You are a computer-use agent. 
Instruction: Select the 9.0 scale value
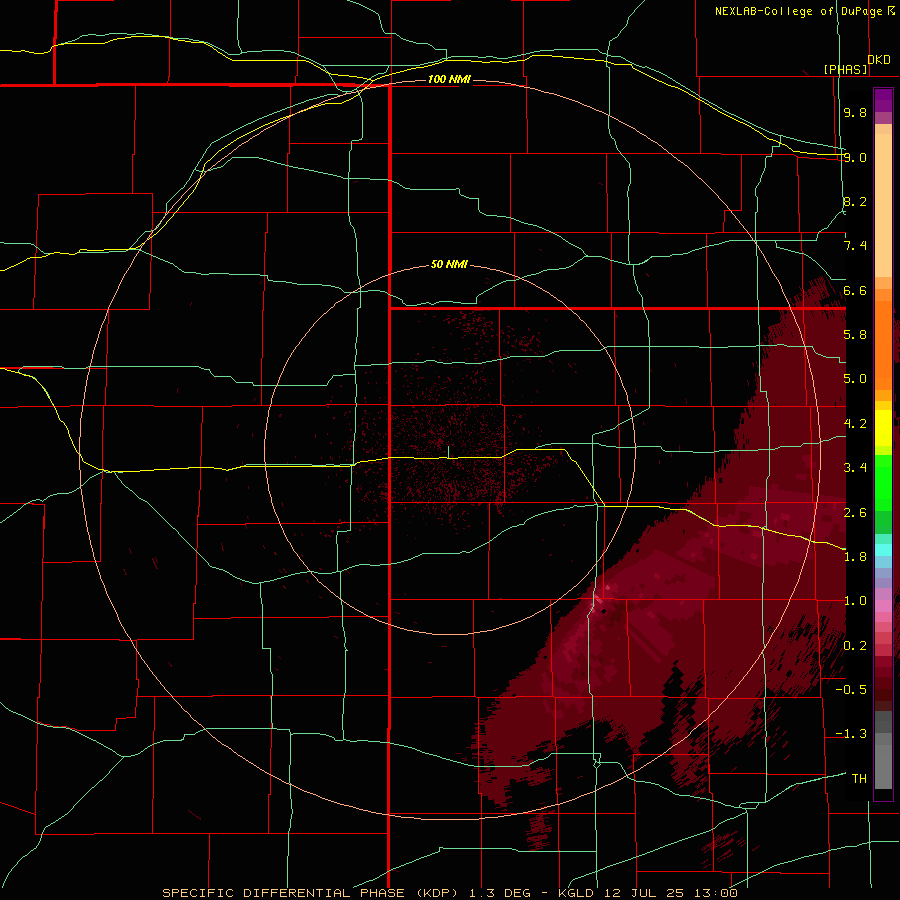coord(855,157)
